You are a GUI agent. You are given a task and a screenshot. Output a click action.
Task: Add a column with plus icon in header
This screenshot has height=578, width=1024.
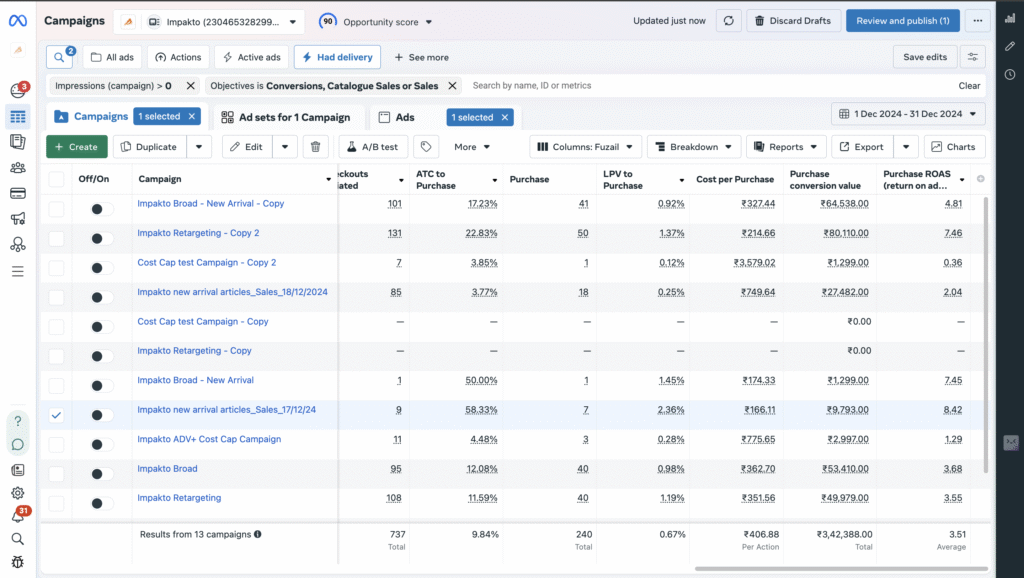pyautogui.click(x=980, y=179)
